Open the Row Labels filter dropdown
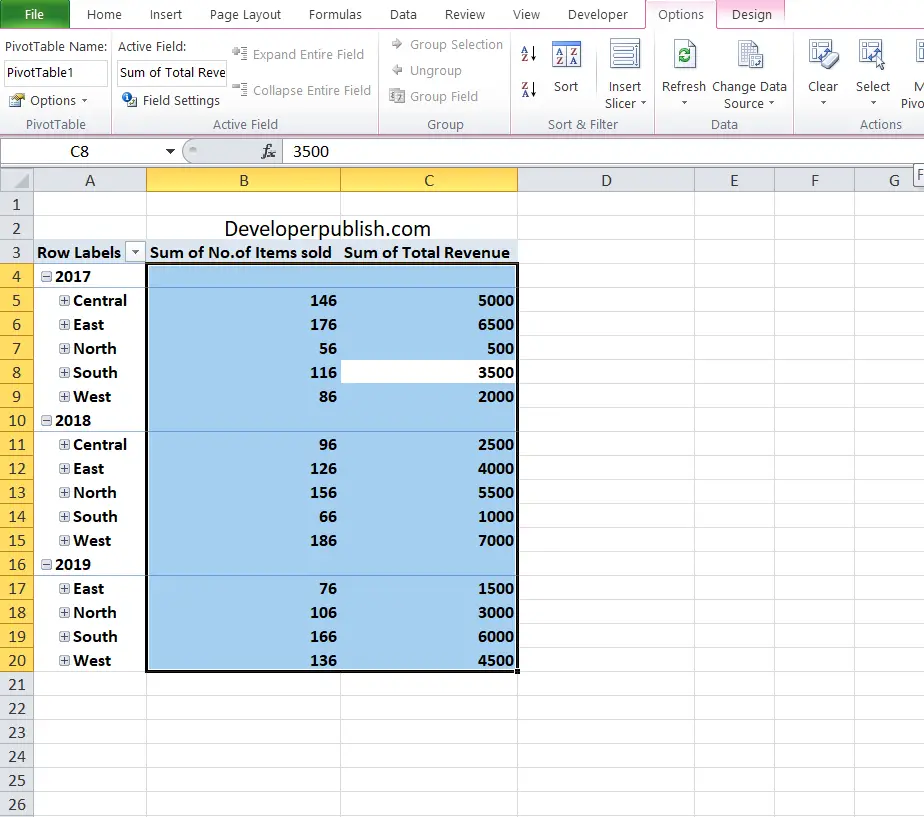The width and height of the screenshot is (924, 817). pos(135,252)
